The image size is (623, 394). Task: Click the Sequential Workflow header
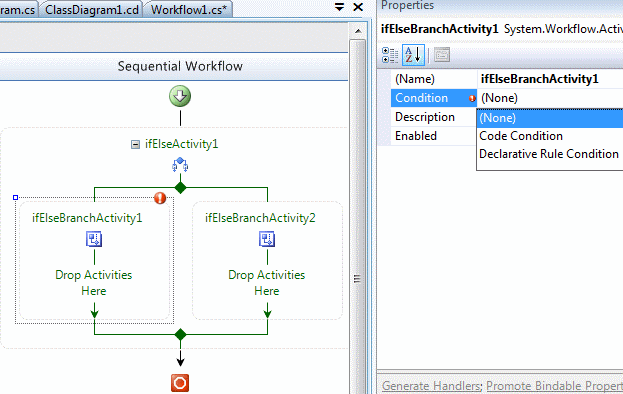tap(180, 66)
